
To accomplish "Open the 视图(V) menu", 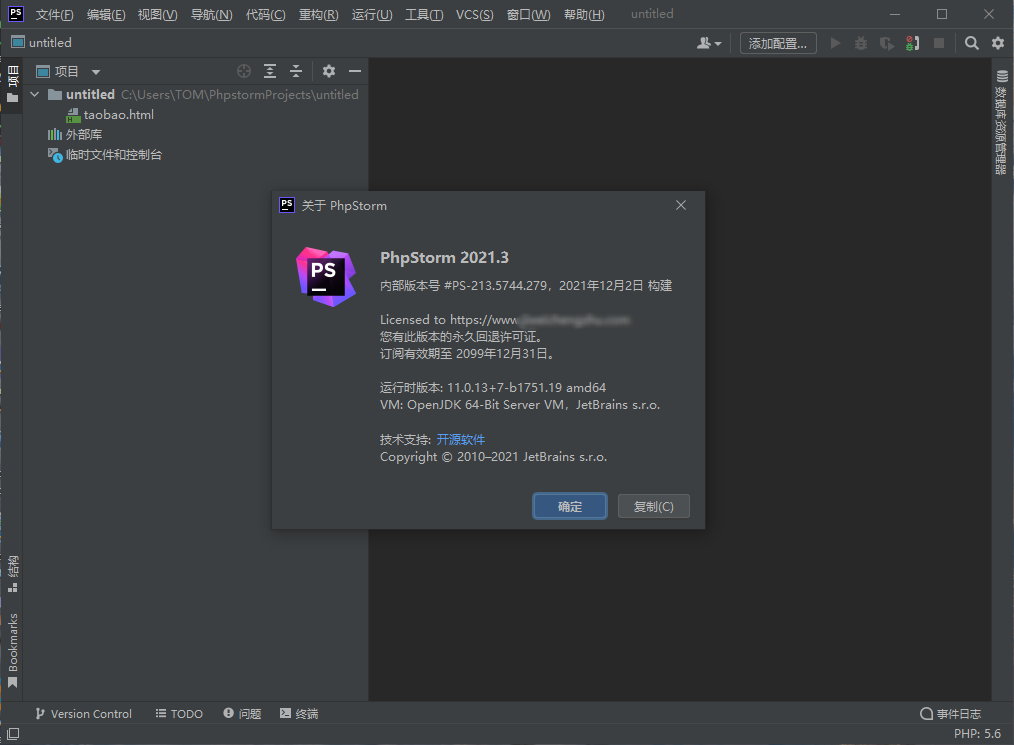I will [157, 14].
